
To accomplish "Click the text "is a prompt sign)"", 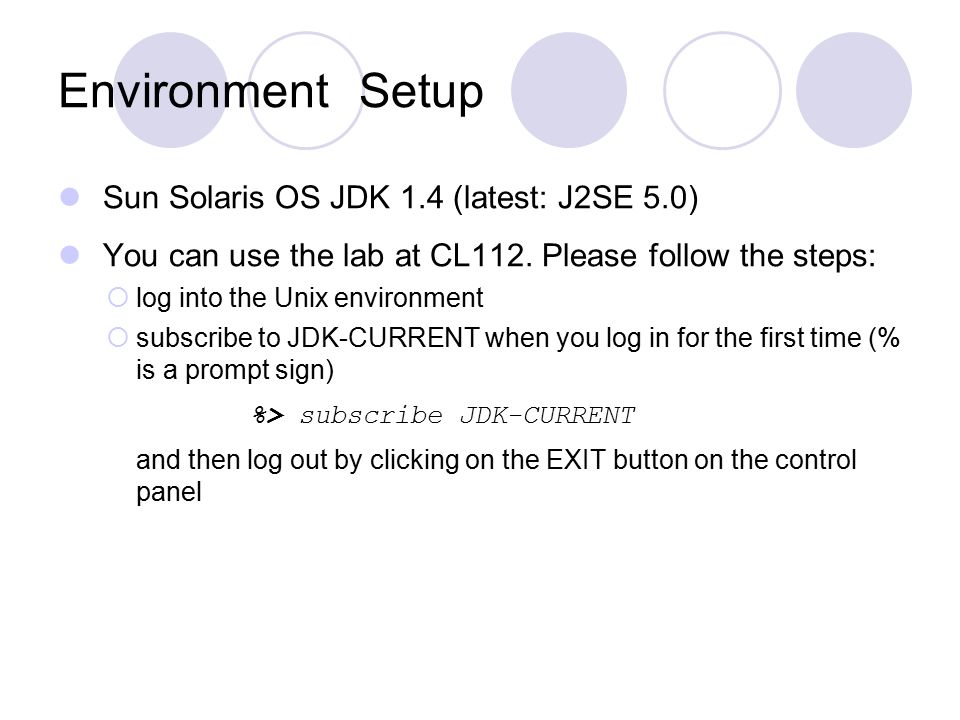I will coord(234,370).
